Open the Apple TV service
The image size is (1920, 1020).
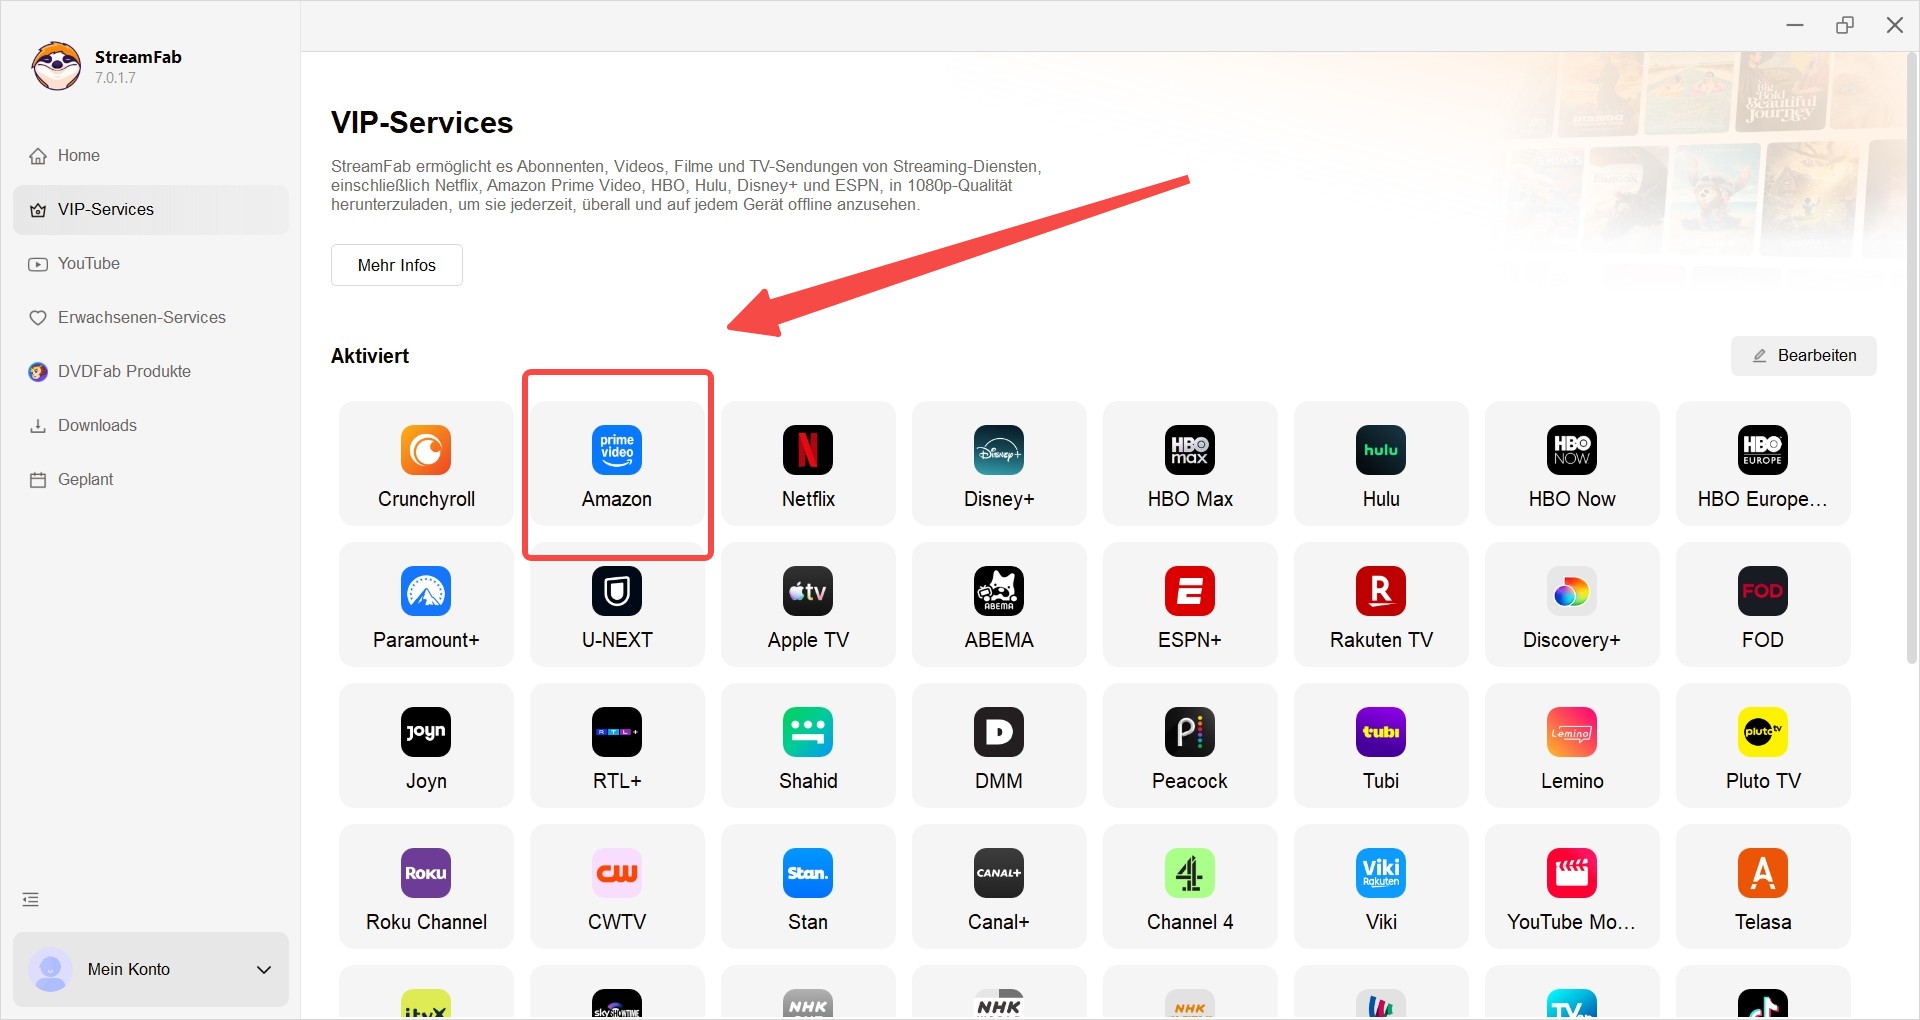[807, 604]
